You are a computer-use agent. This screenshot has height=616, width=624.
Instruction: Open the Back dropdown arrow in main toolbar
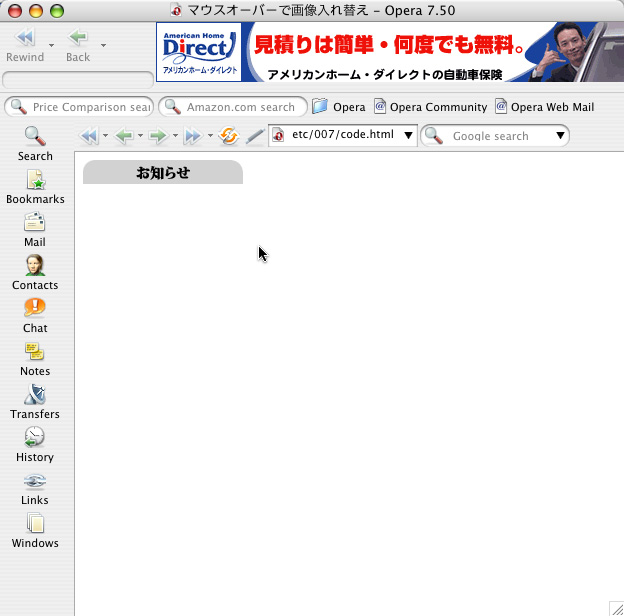point(103,45)
